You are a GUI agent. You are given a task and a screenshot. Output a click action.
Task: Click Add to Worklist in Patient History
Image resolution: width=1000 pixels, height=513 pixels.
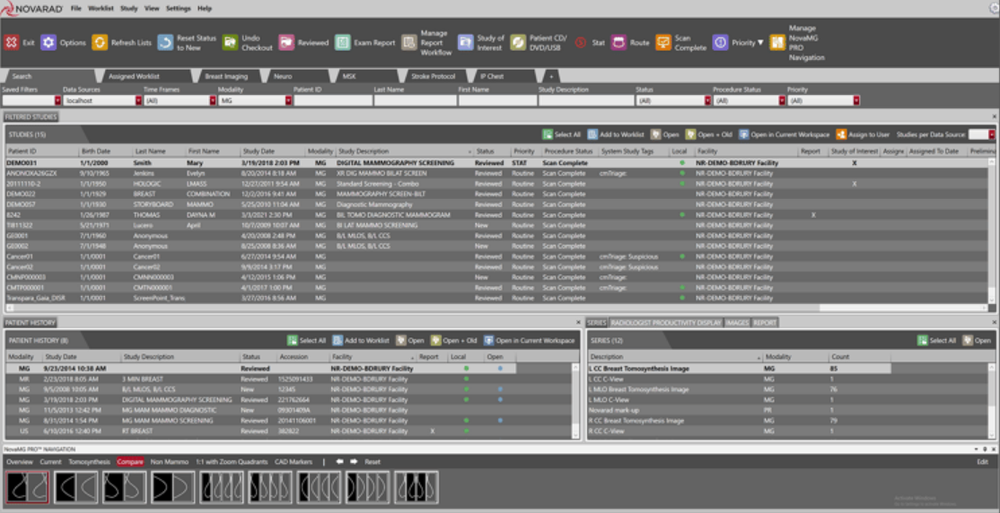click(x=360, y=341)
